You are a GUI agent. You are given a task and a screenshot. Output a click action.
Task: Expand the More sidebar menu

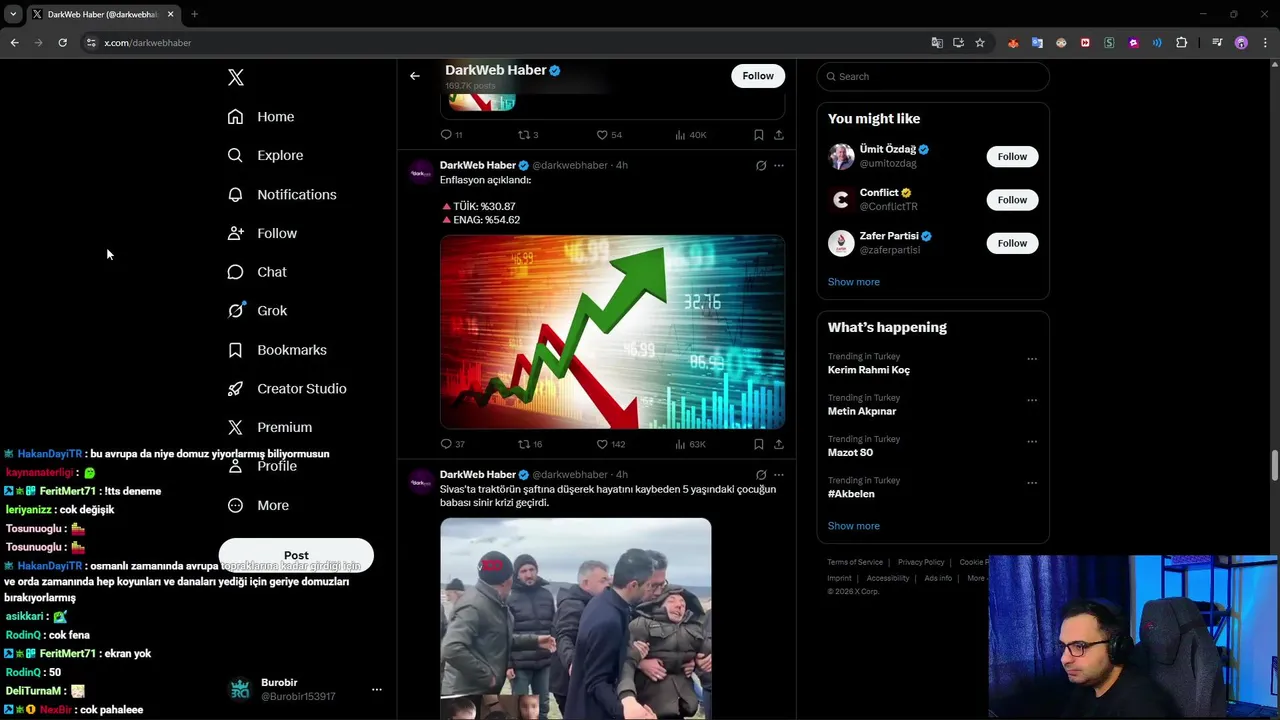click(x=257, y=505)
